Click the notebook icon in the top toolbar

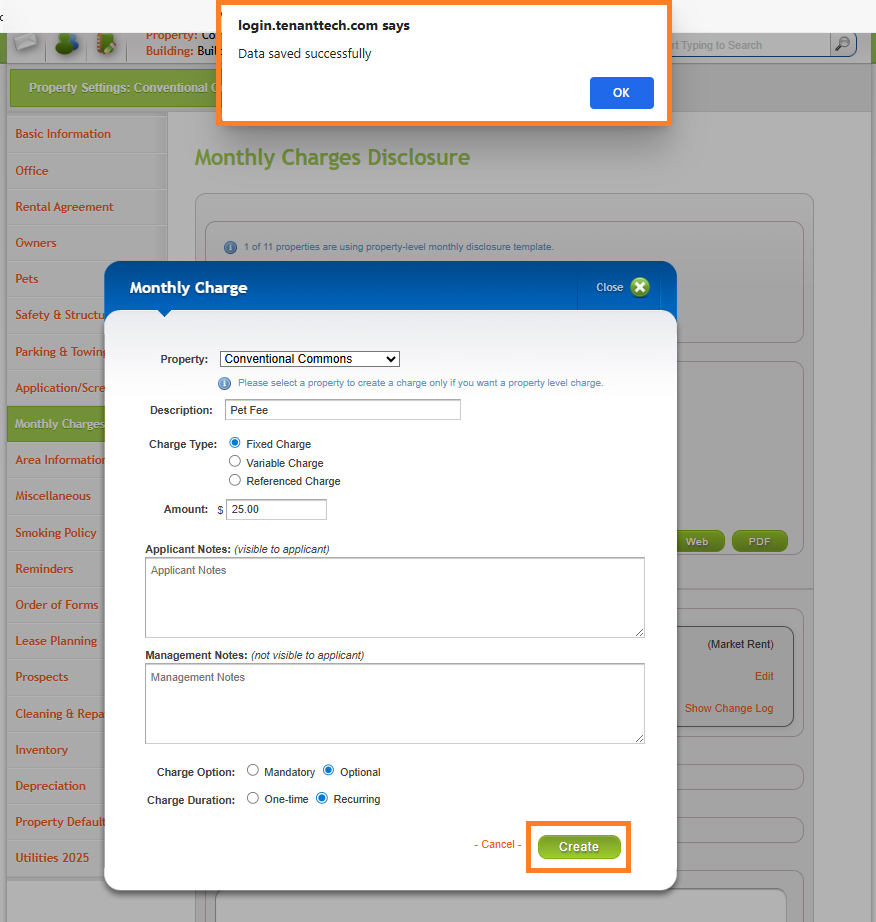pyautogui.click(x=106, y=44)
